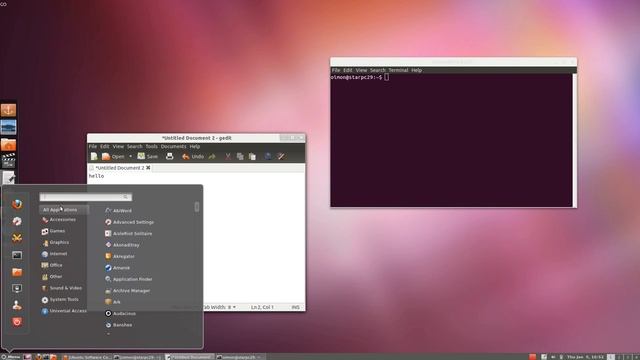Launch AbiWord from the application list
640x360 pixels.
coord(118,211)
